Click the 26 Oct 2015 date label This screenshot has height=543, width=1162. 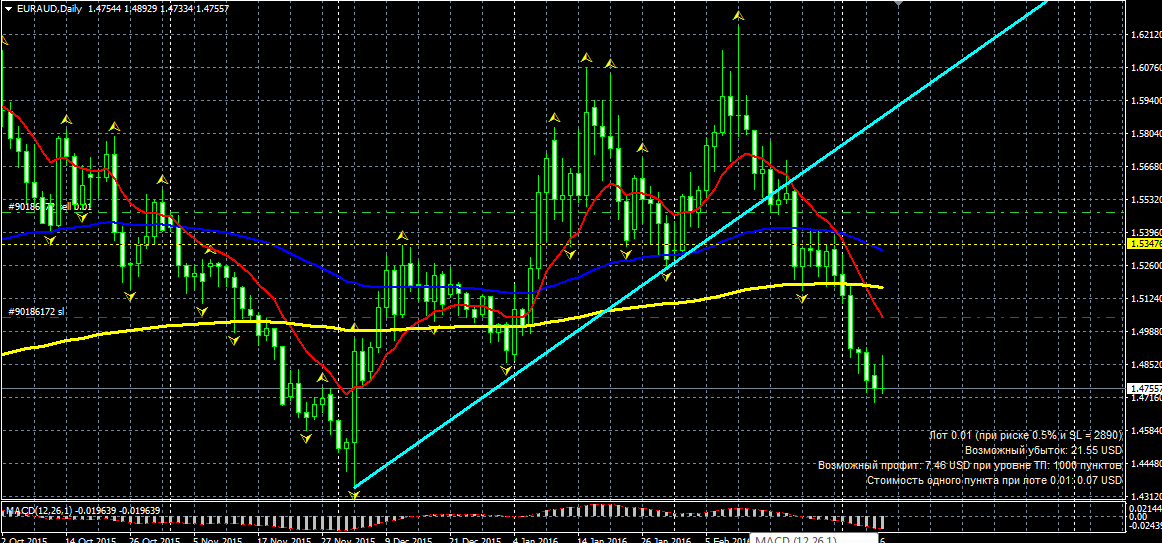tap(155, 539)
